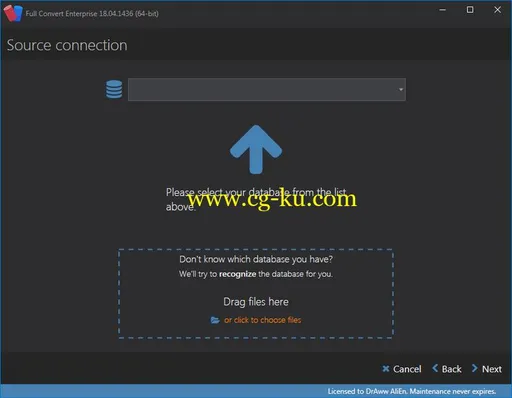
Task: Maximize the Full Convert window
Action: pyautogui.click(x=470, y=10)
